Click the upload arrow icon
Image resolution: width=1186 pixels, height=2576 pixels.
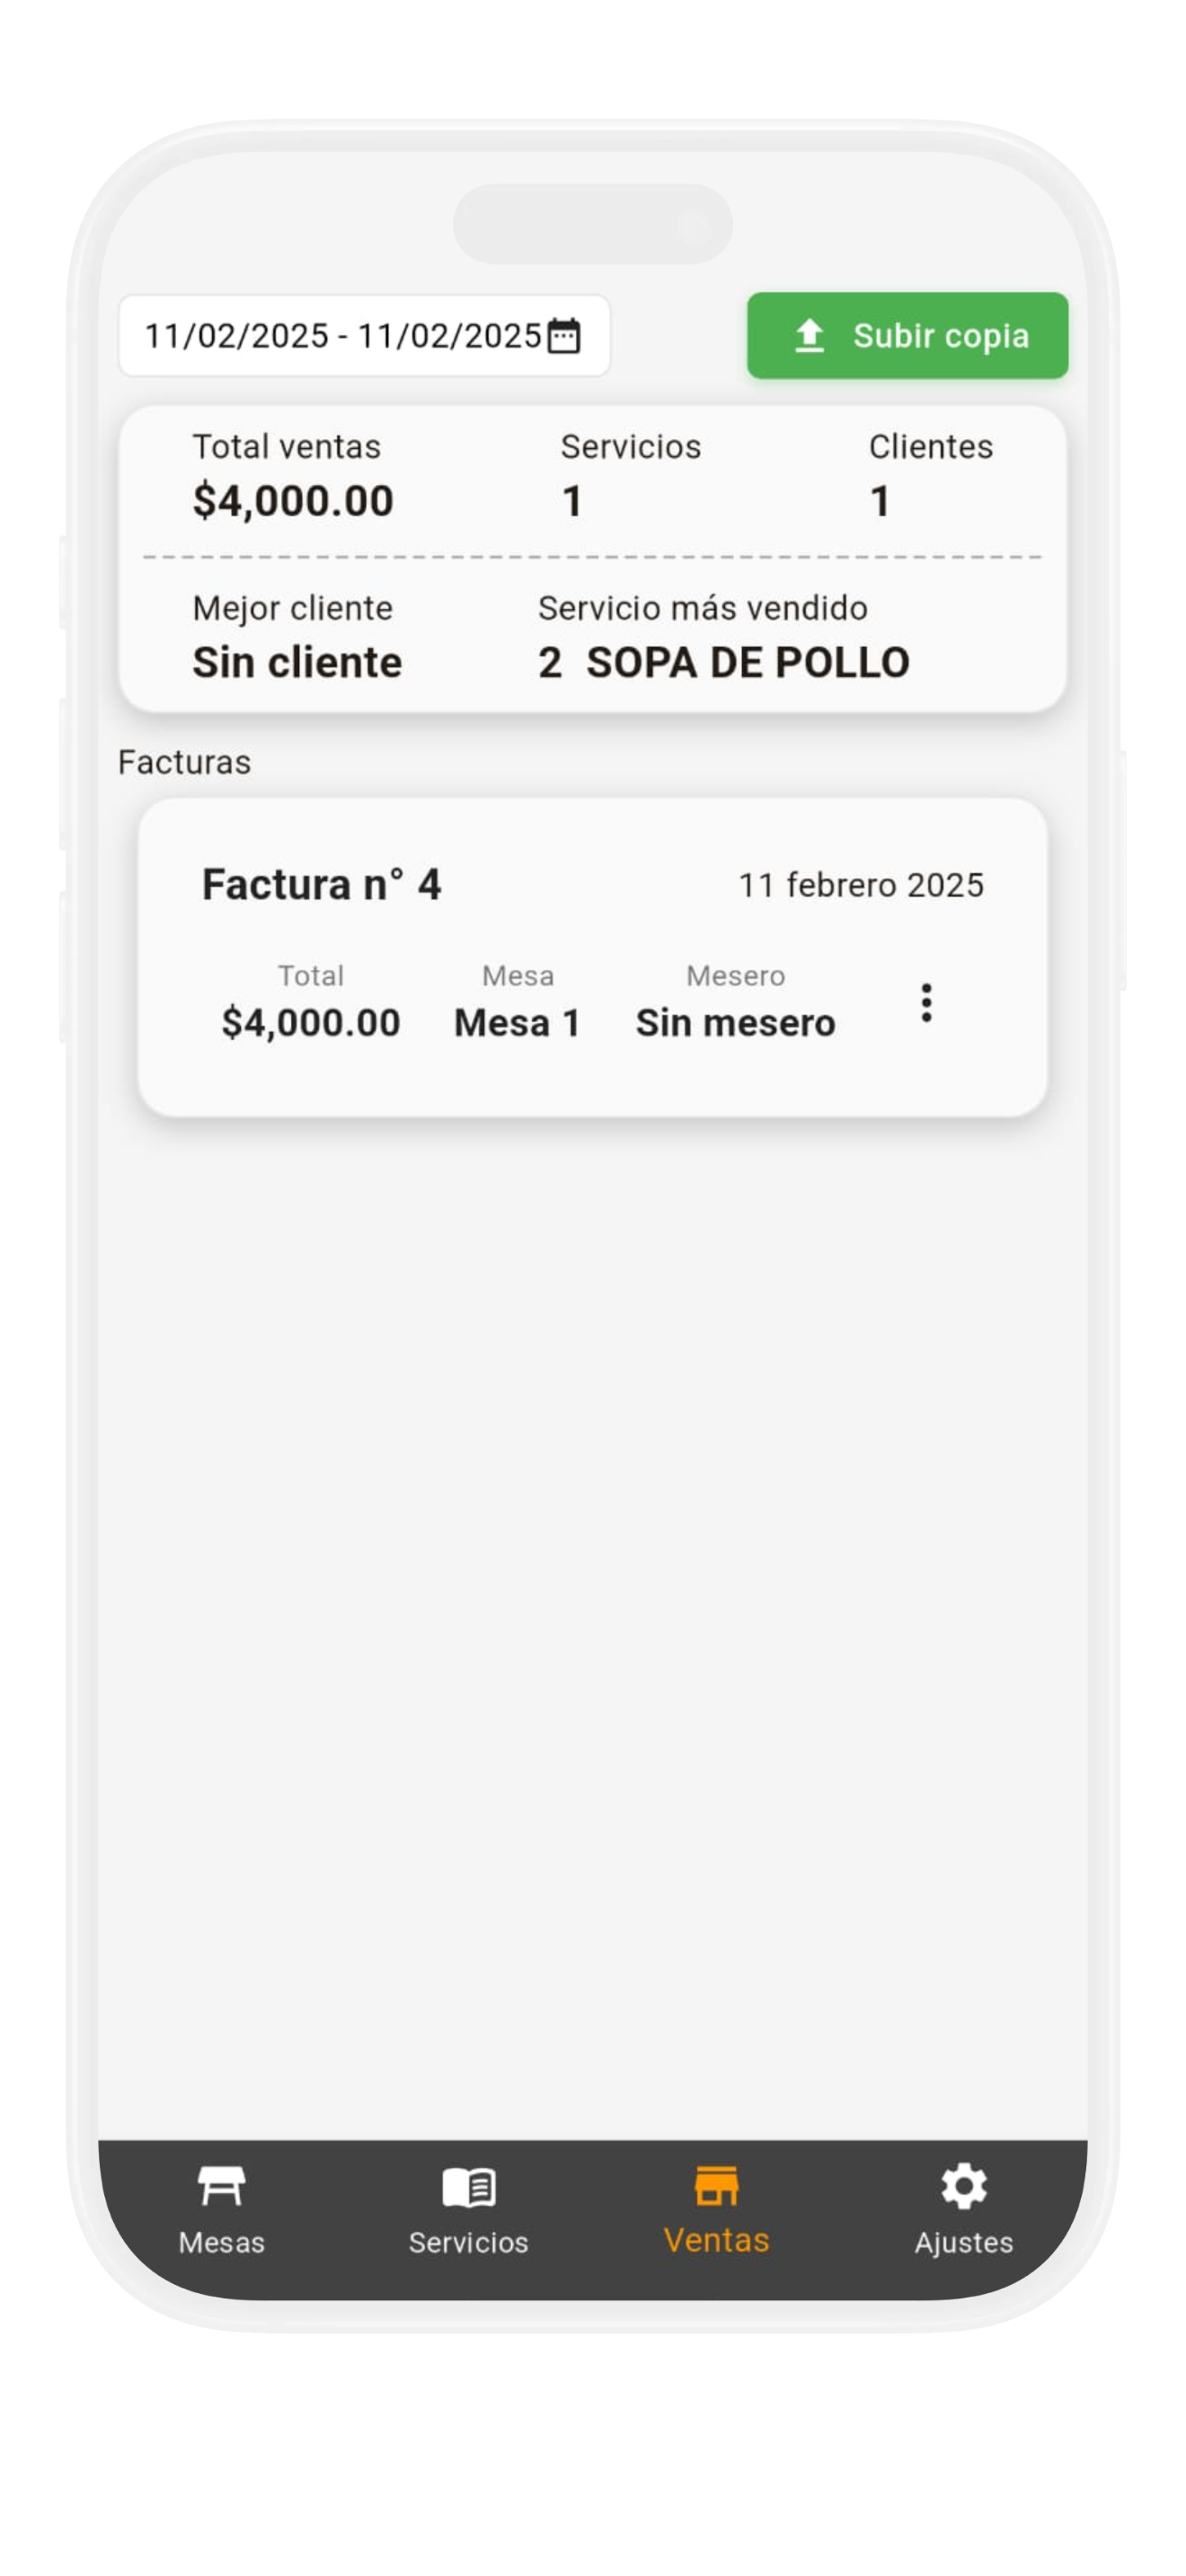point(809,336)
